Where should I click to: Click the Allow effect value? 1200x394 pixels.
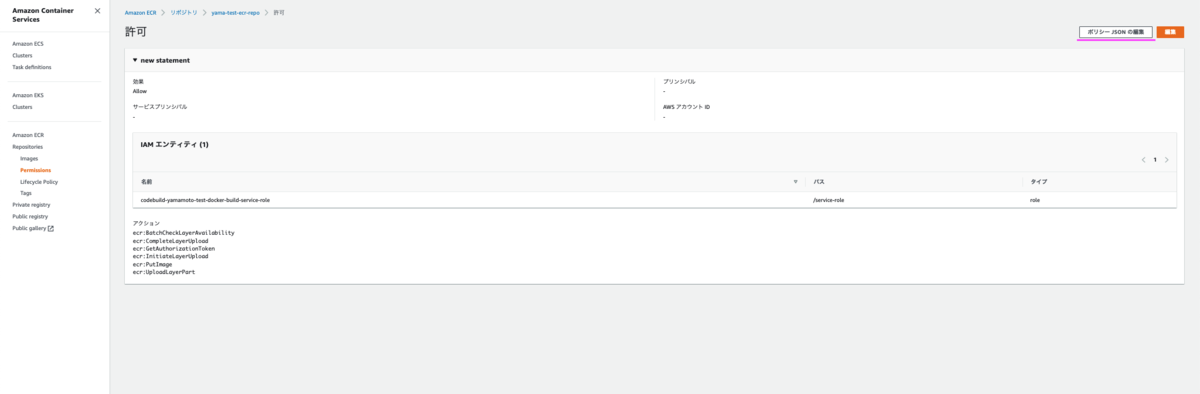(140, 91)
